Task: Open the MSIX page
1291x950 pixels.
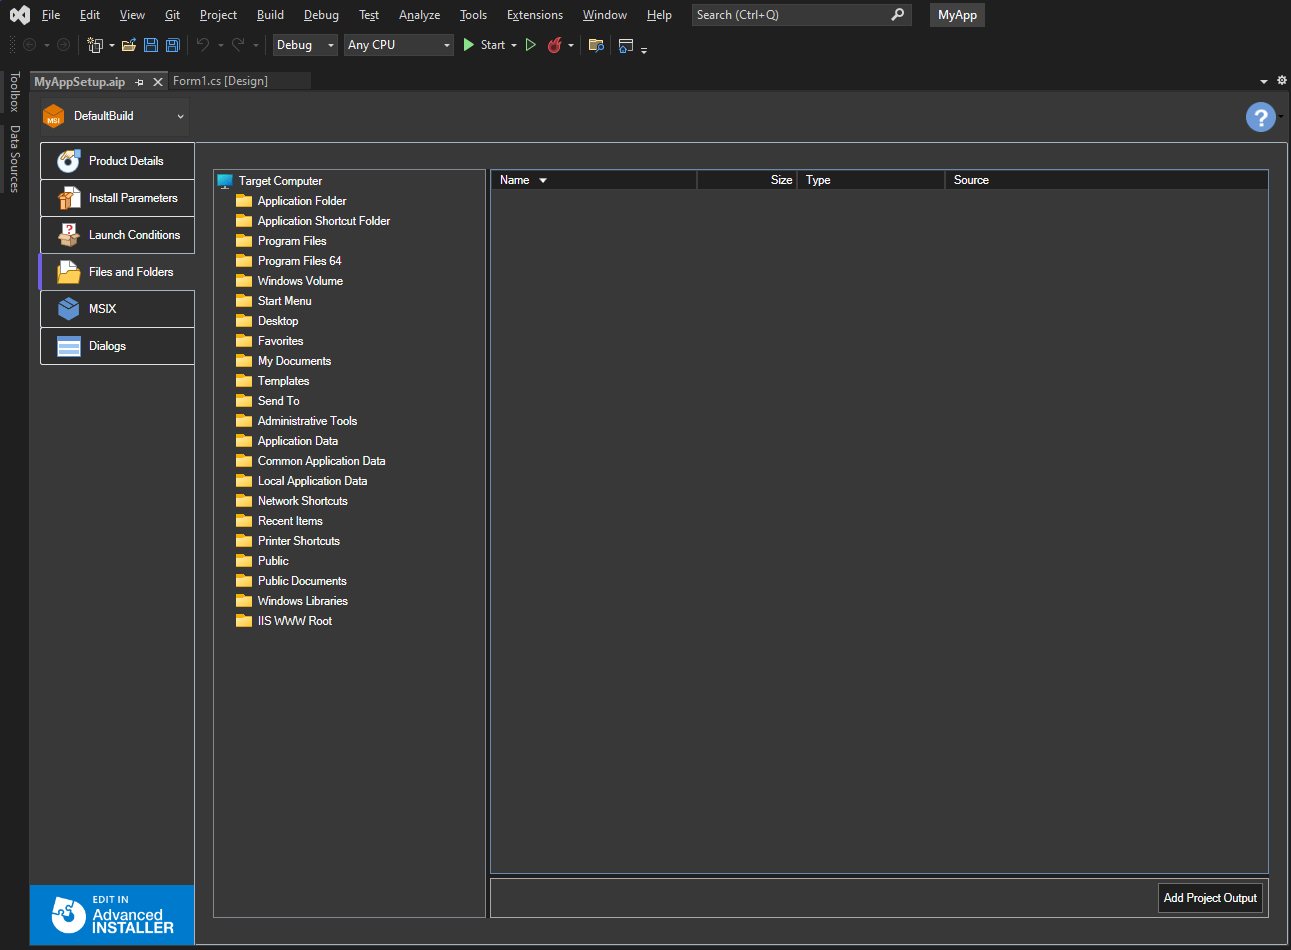Action: [117, 309]
